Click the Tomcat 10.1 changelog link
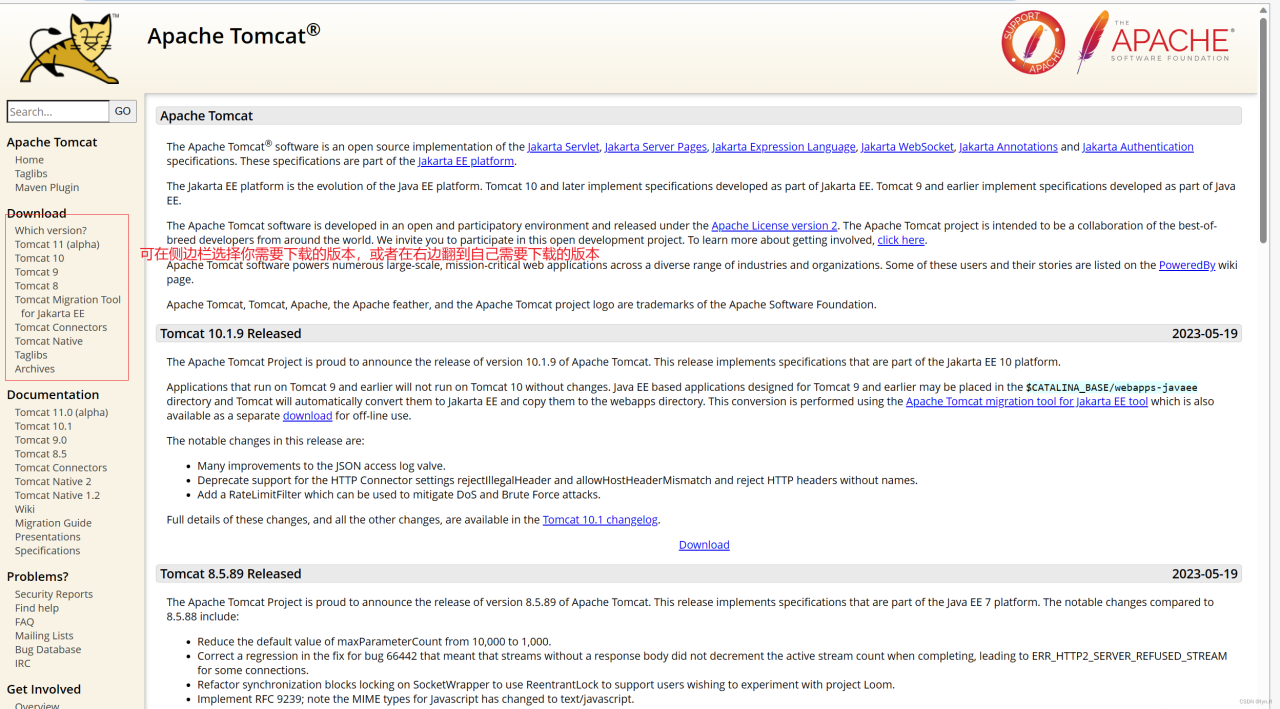Image resolution: width=1280 pixels, height=709 pixels. 600,520
